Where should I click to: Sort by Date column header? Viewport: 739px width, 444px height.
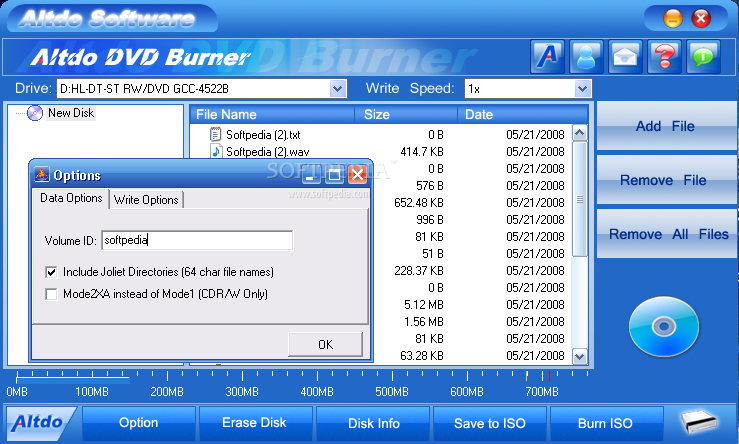click(x=522, y=115)
